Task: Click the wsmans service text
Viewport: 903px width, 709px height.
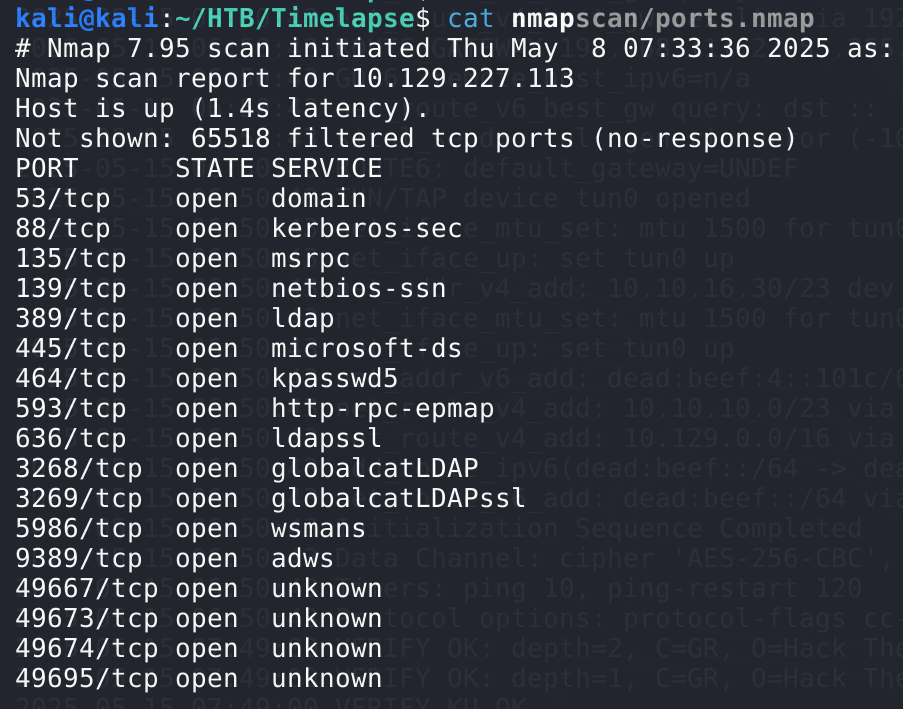Action: (x=319, y=528)
